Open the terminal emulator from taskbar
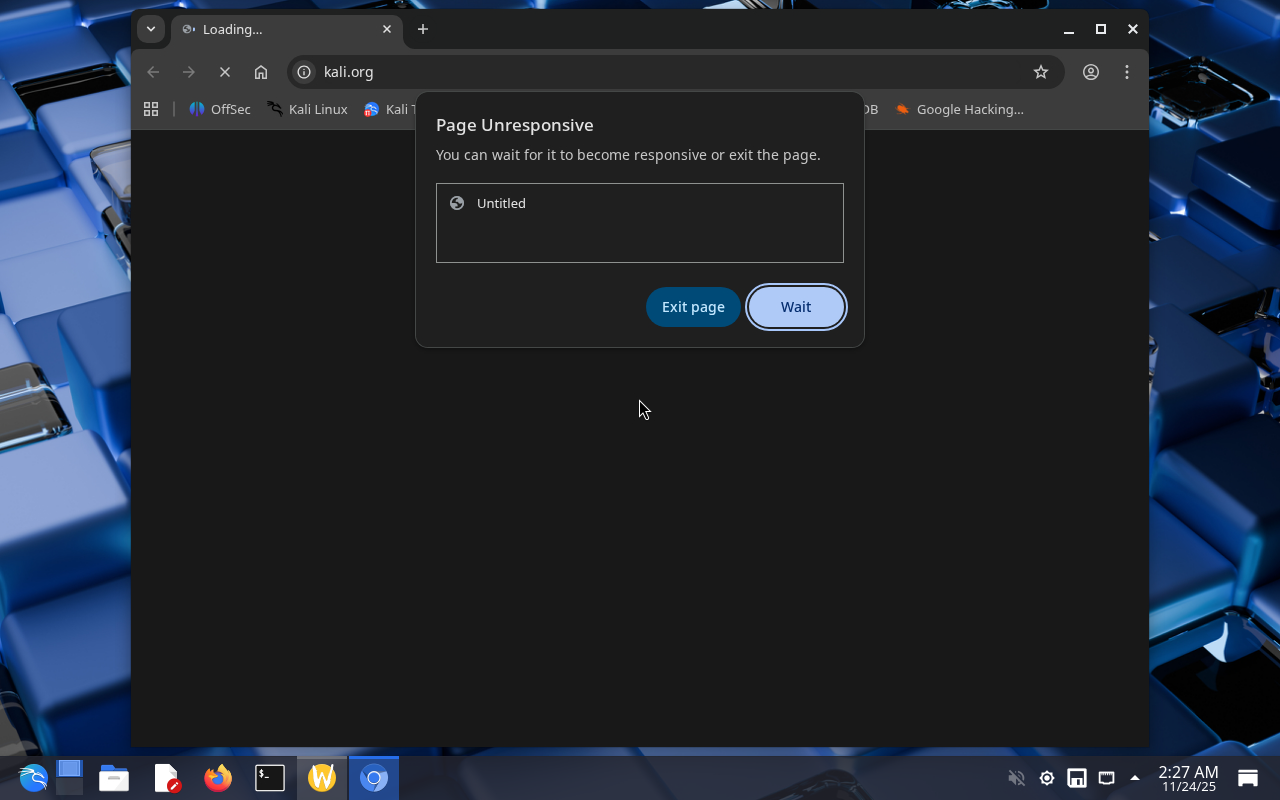This screenshot has width=1280, height=800. click(x=270, y=777)
